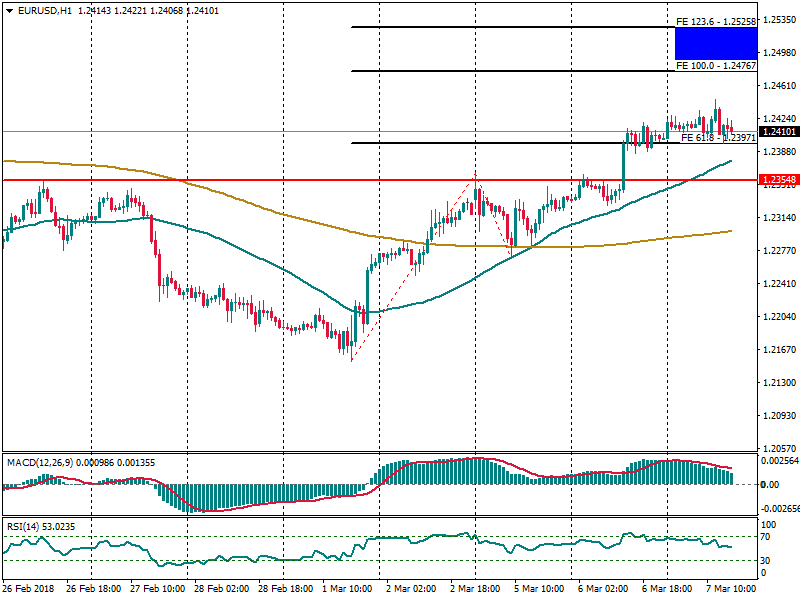Click the 7 Mar 10:00 time label
Screen dimensions: 800x600
729,589
